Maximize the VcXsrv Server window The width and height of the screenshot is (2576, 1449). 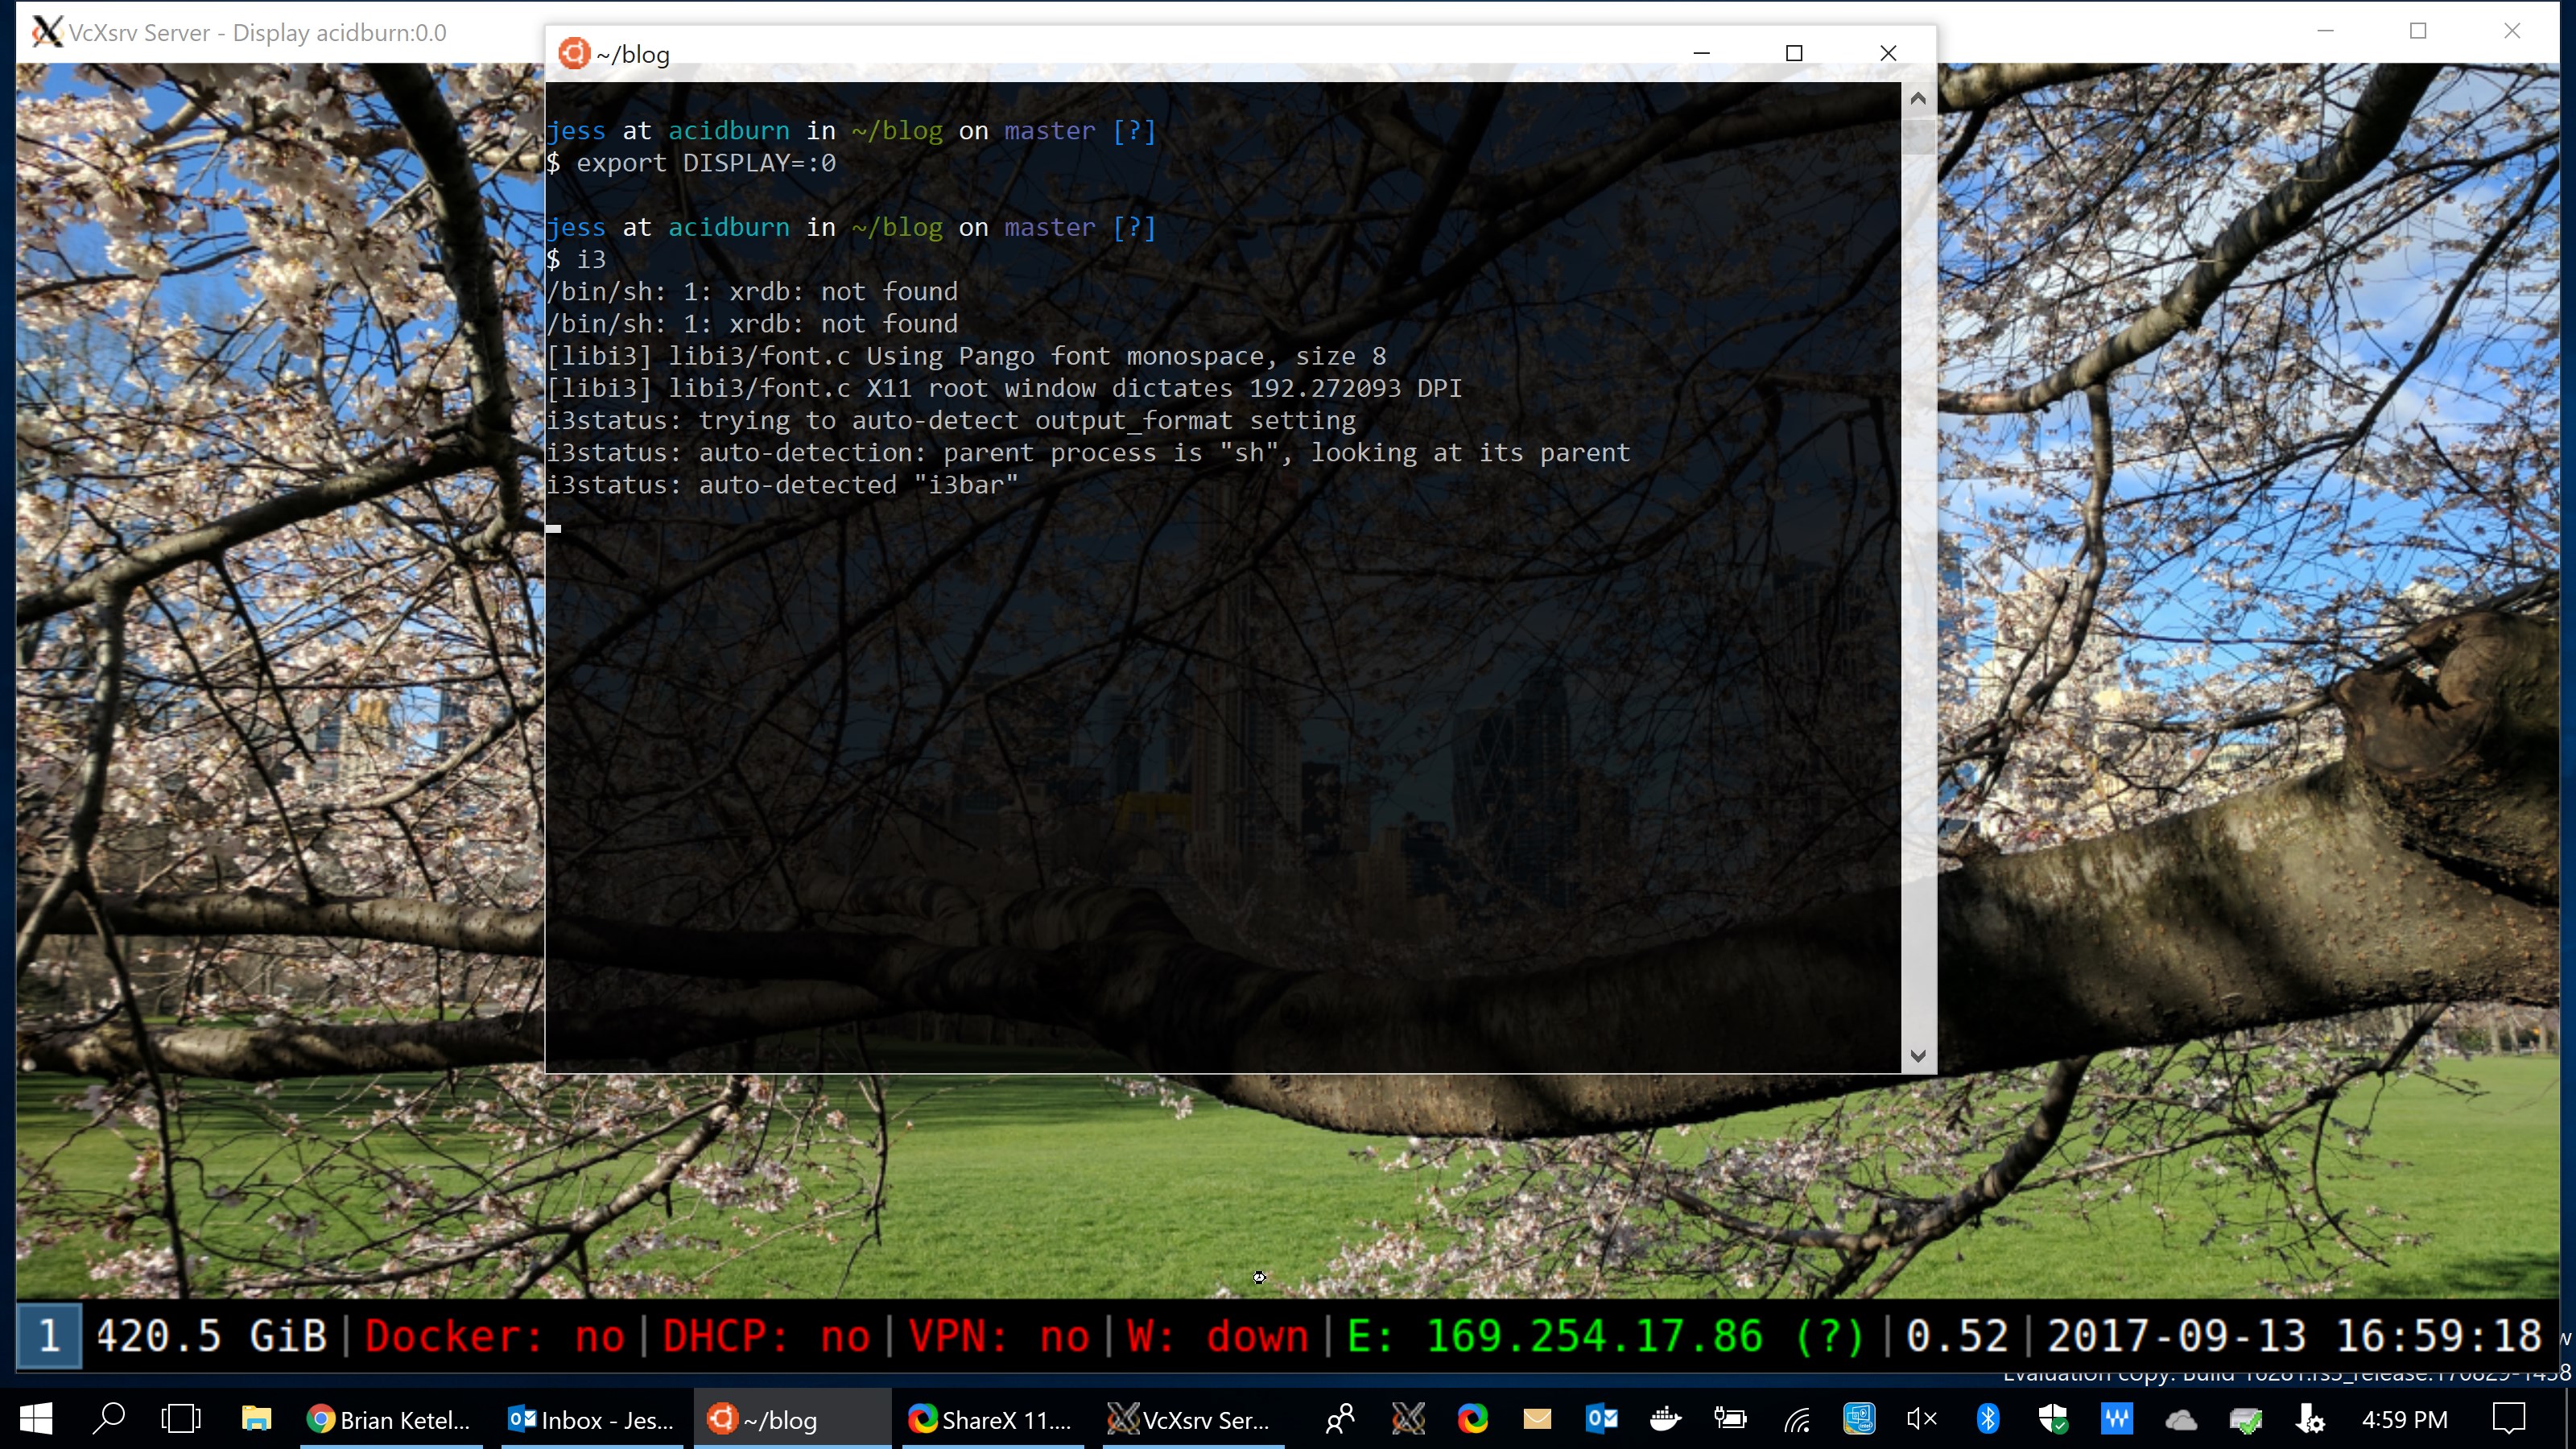pos(2418,31)
